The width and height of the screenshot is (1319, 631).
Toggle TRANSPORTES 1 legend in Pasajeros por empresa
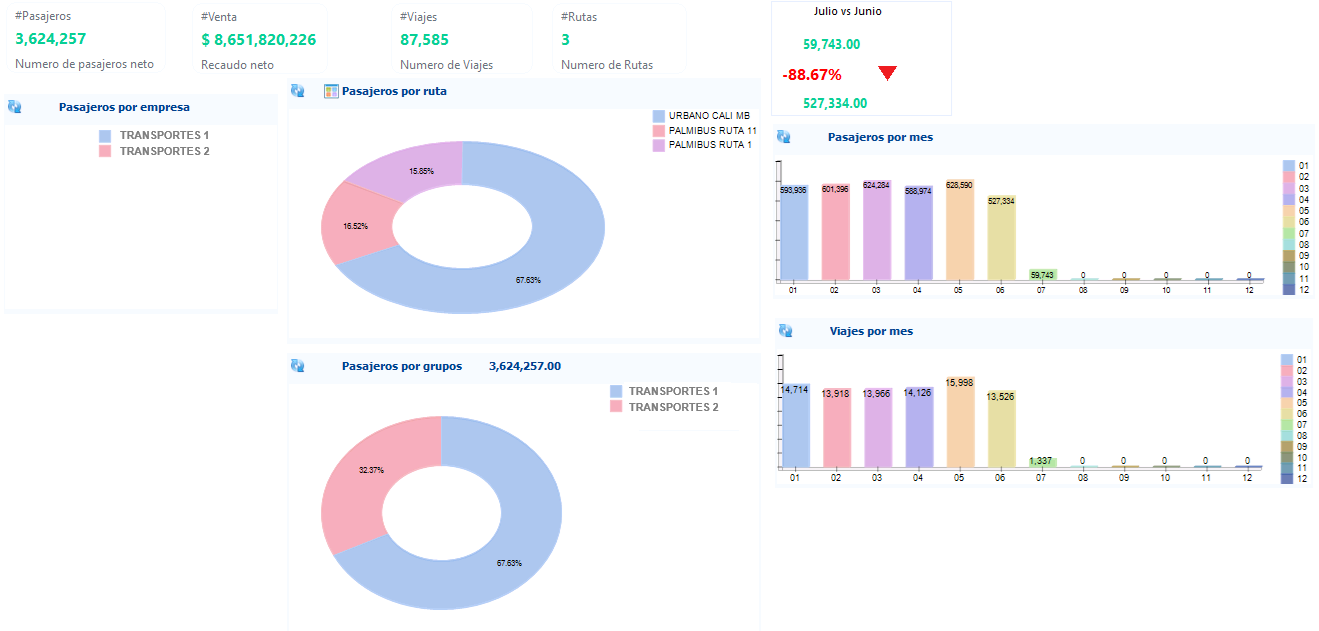154,135
